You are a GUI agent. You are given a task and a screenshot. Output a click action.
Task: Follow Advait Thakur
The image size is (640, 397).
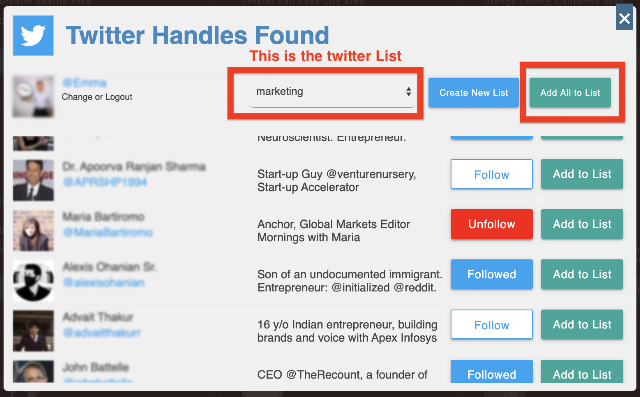click(491, 324)
